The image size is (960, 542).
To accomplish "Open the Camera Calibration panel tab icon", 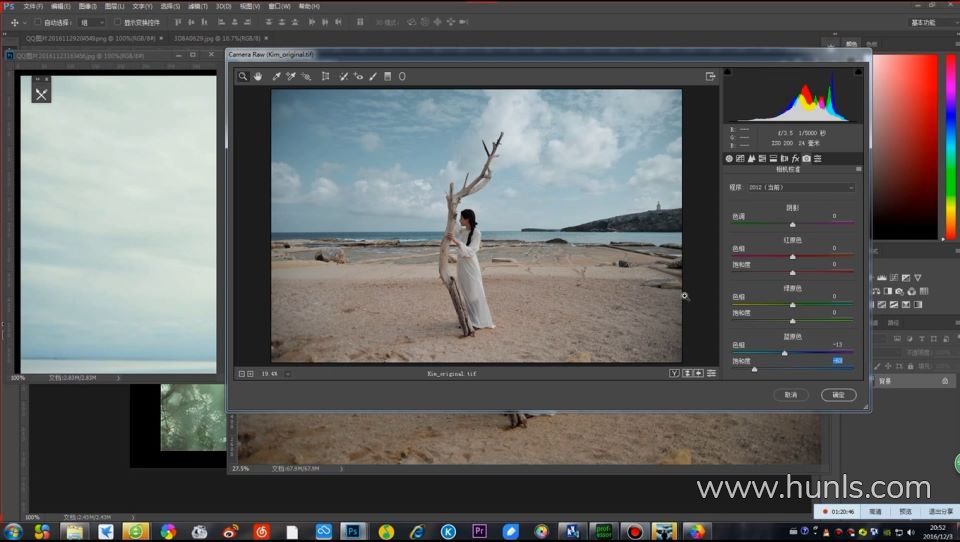I will pyautogui.click(x=806, y=159).
